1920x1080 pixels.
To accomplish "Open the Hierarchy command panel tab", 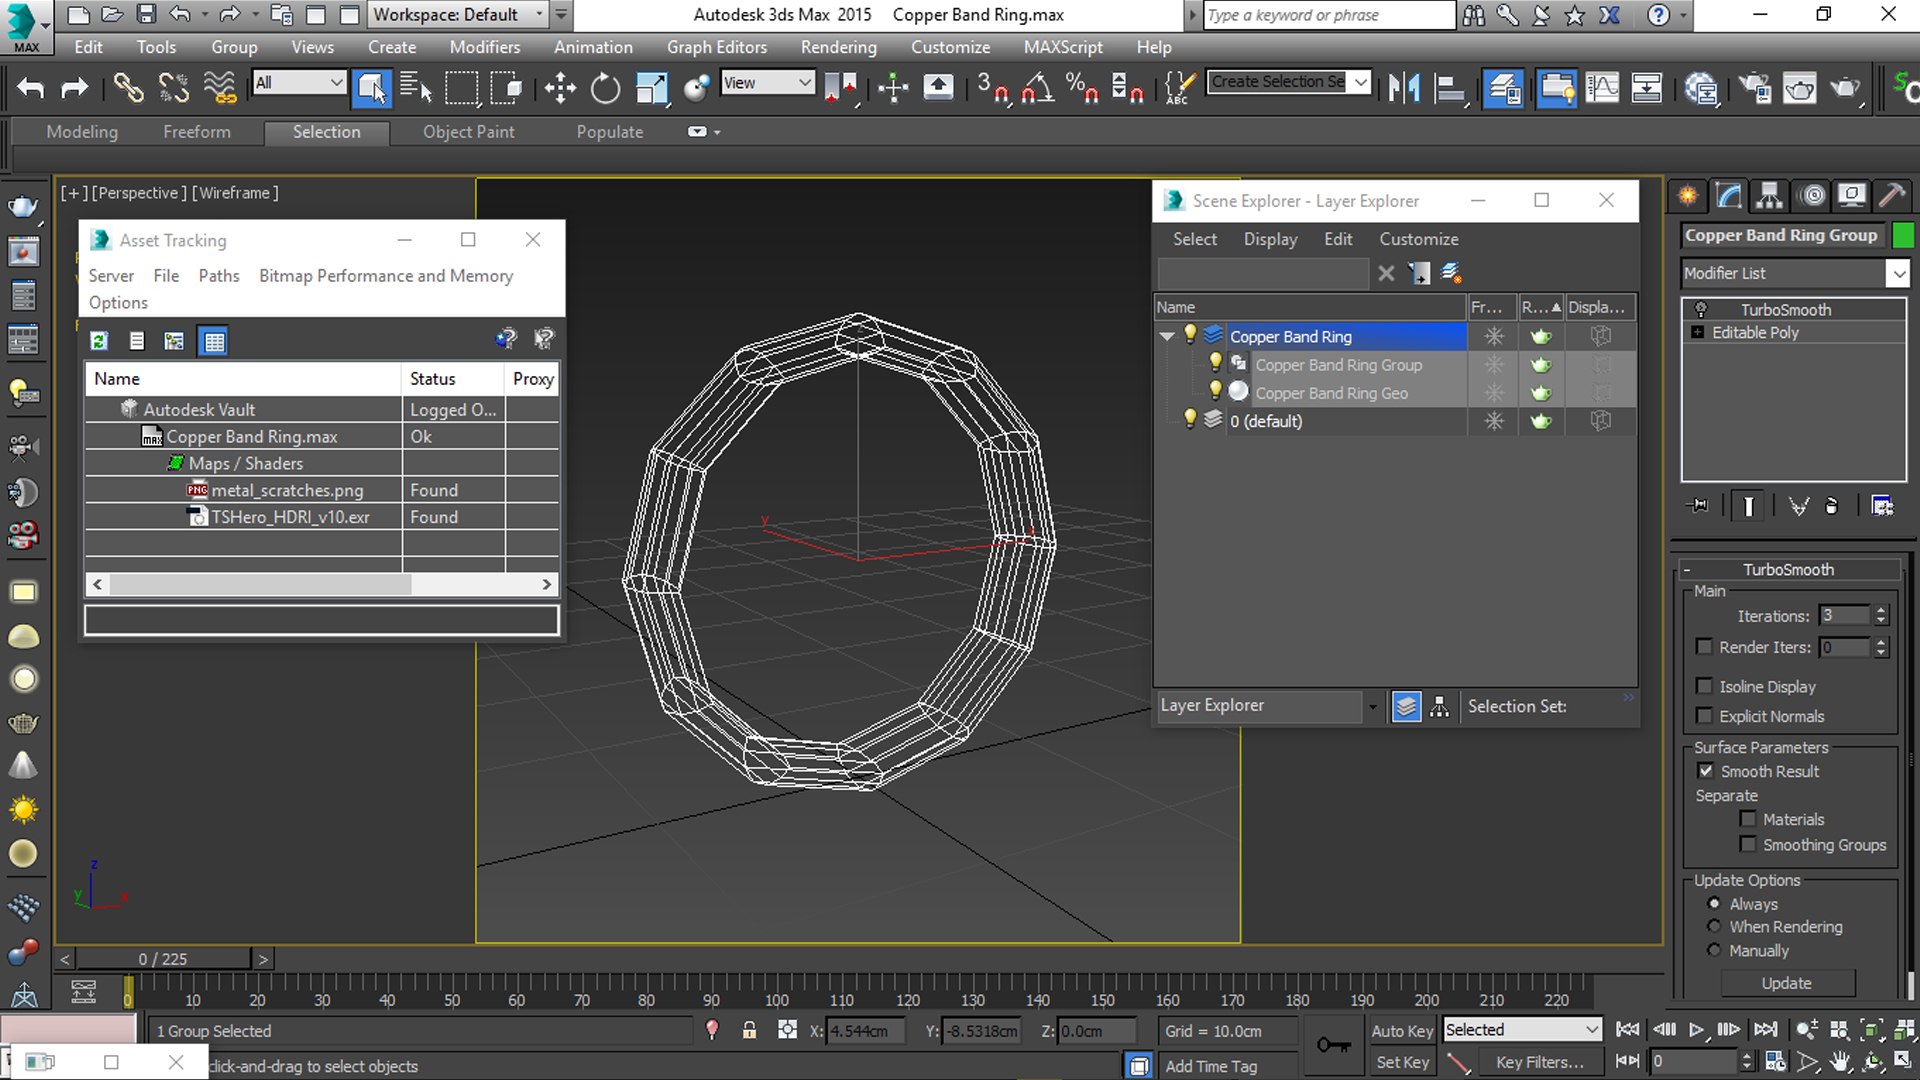I will [x=1770, y=195].
